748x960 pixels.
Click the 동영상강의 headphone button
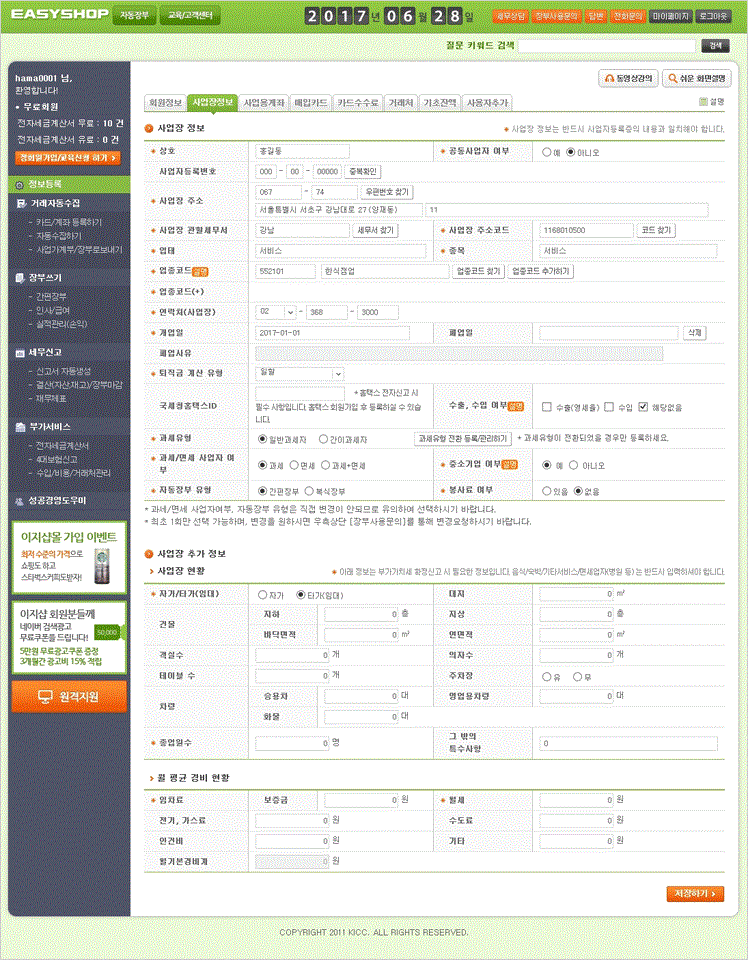pos(628,78)
